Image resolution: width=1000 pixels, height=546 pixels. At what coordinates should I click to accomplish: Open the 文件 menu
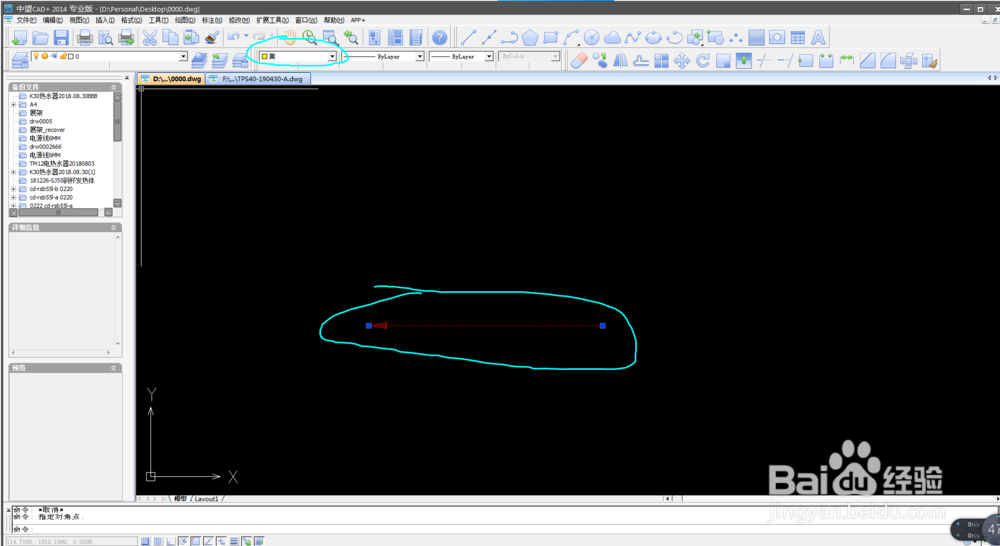[26, 20]
